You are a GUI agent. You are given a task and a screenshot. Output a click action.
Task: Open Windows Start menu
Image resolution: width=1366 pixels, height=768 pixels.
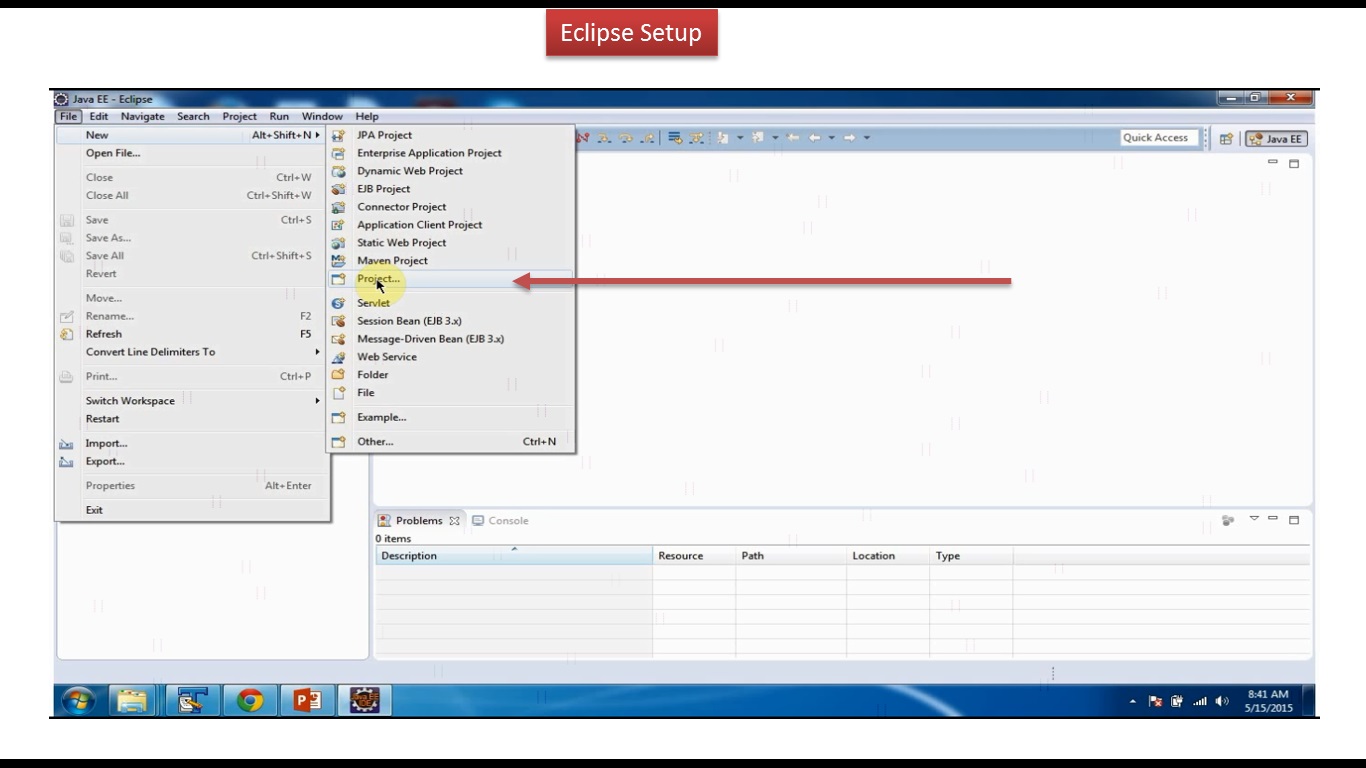pyautogui.click(x=79, y=702)
